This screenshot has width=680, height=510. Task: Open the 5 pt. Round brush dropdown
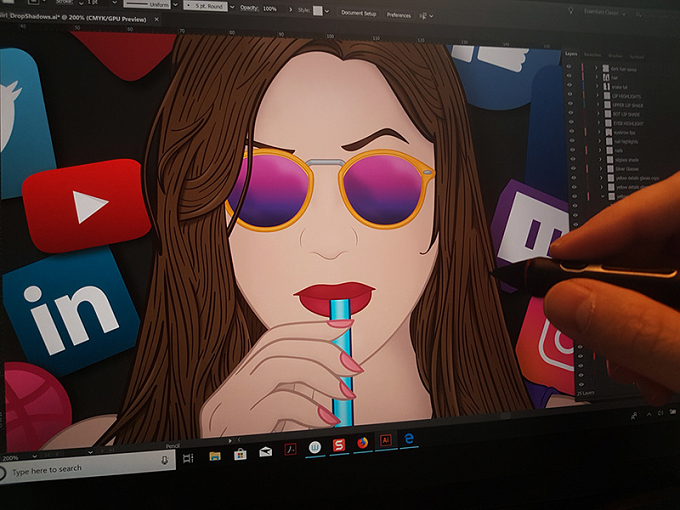pyautogui.click(x=232, y=7)
